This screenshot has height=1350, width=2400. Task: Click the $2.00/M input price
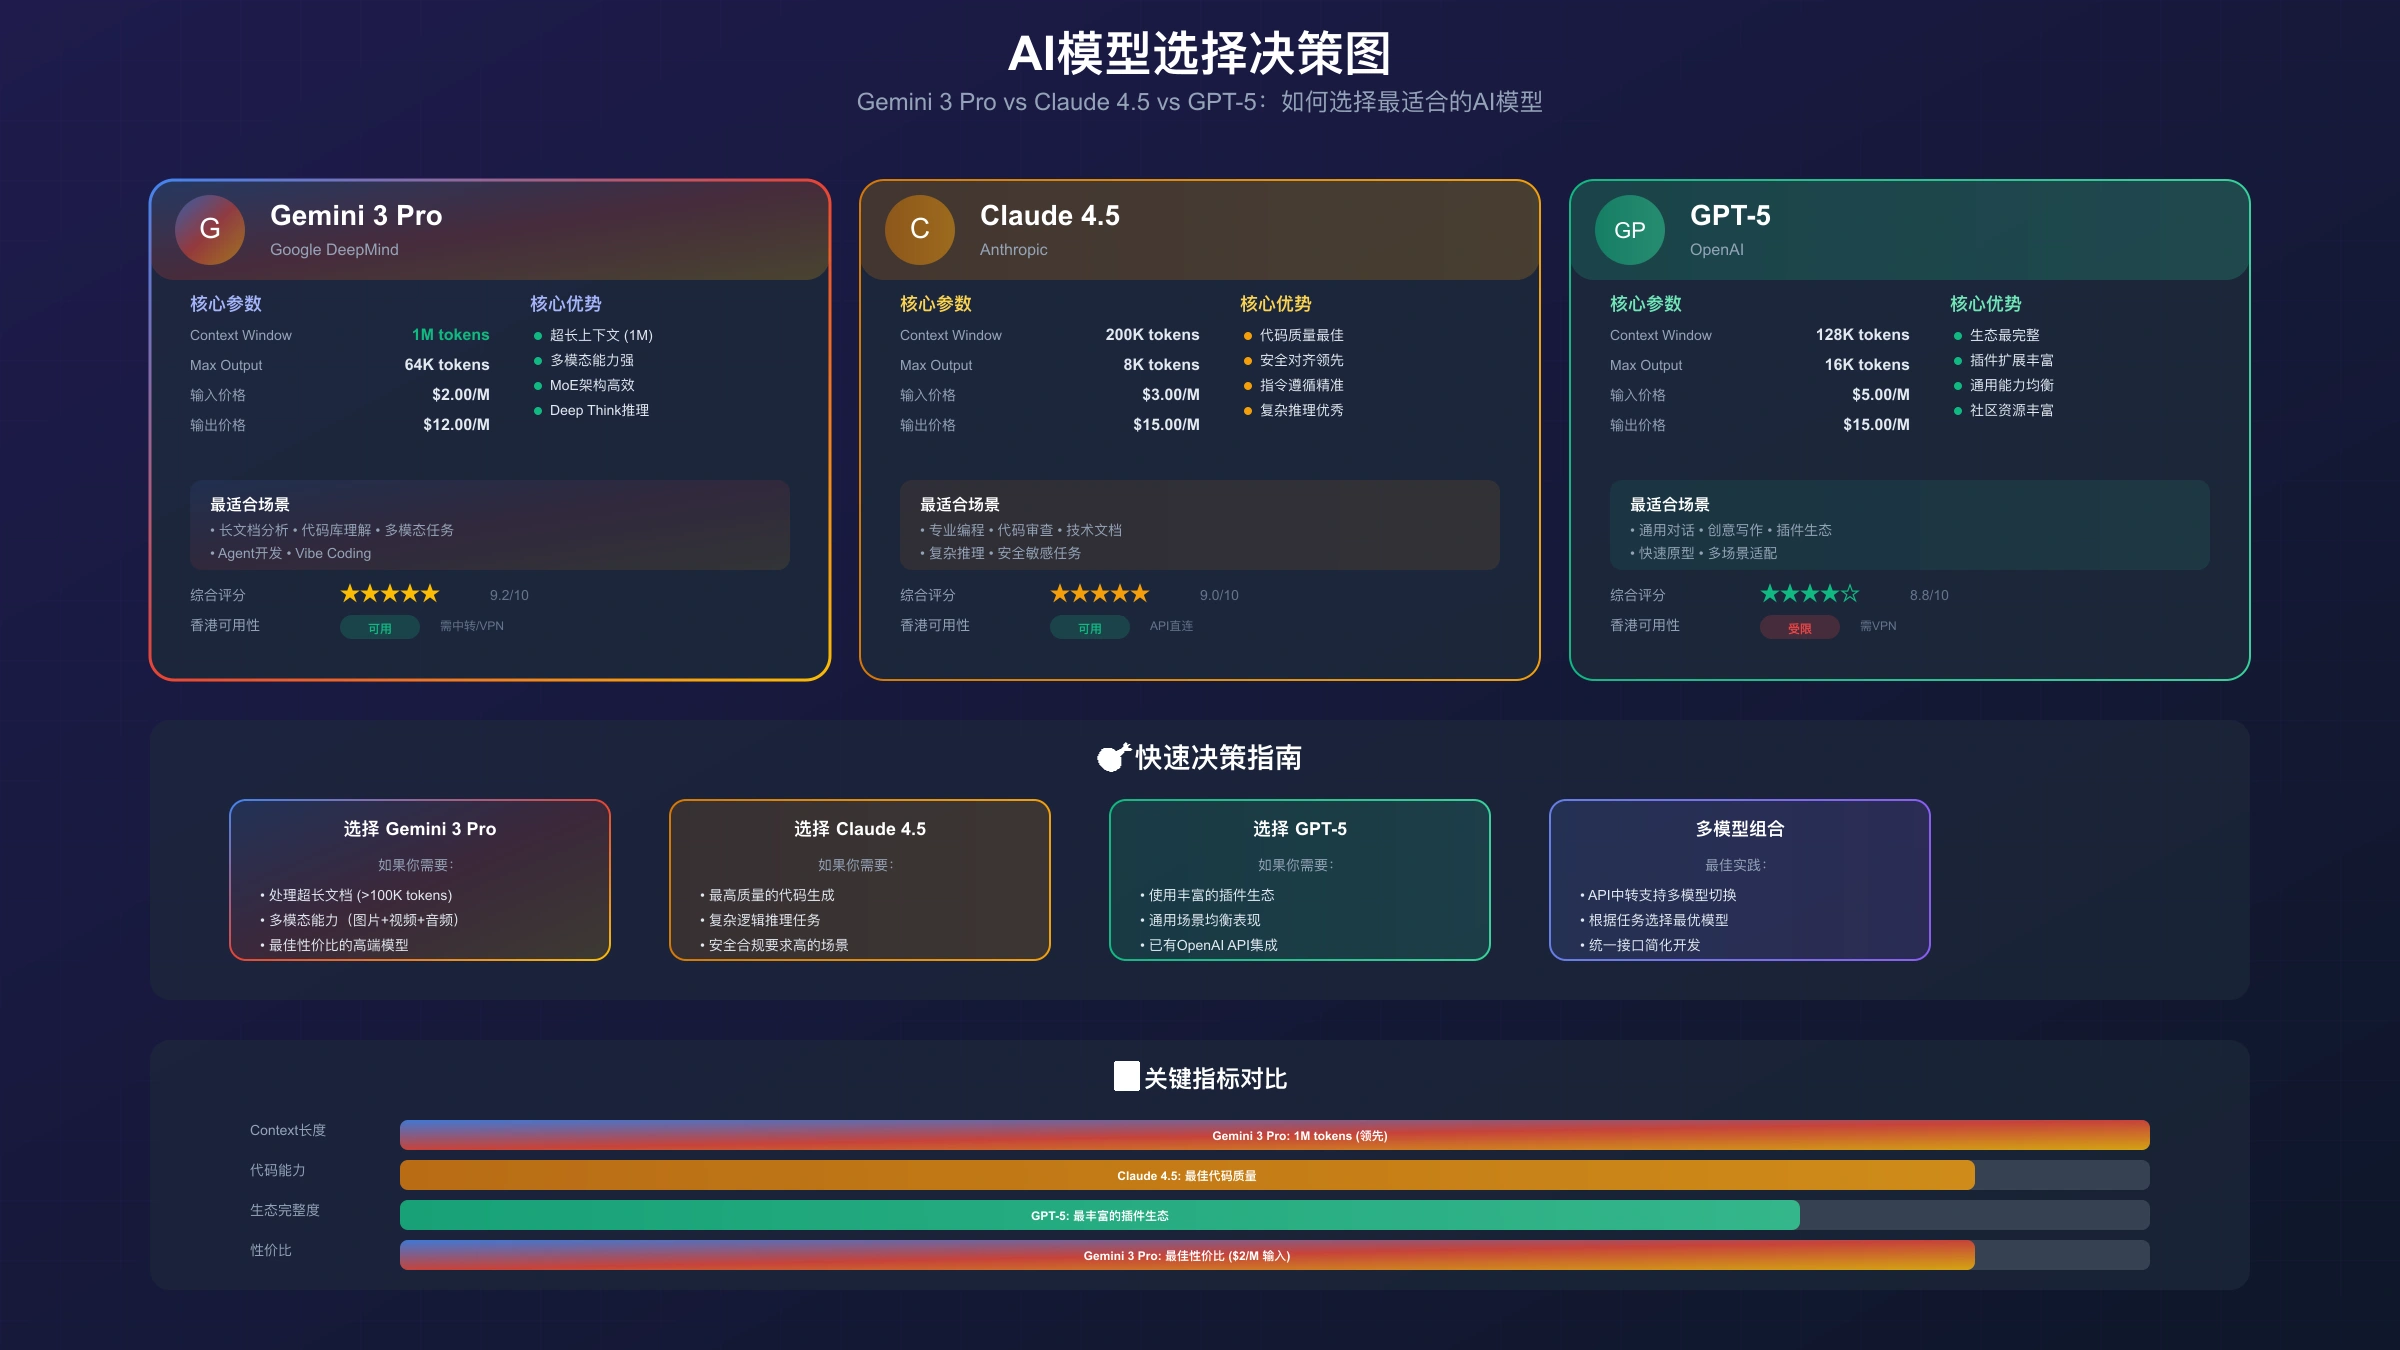click(461, 395)
